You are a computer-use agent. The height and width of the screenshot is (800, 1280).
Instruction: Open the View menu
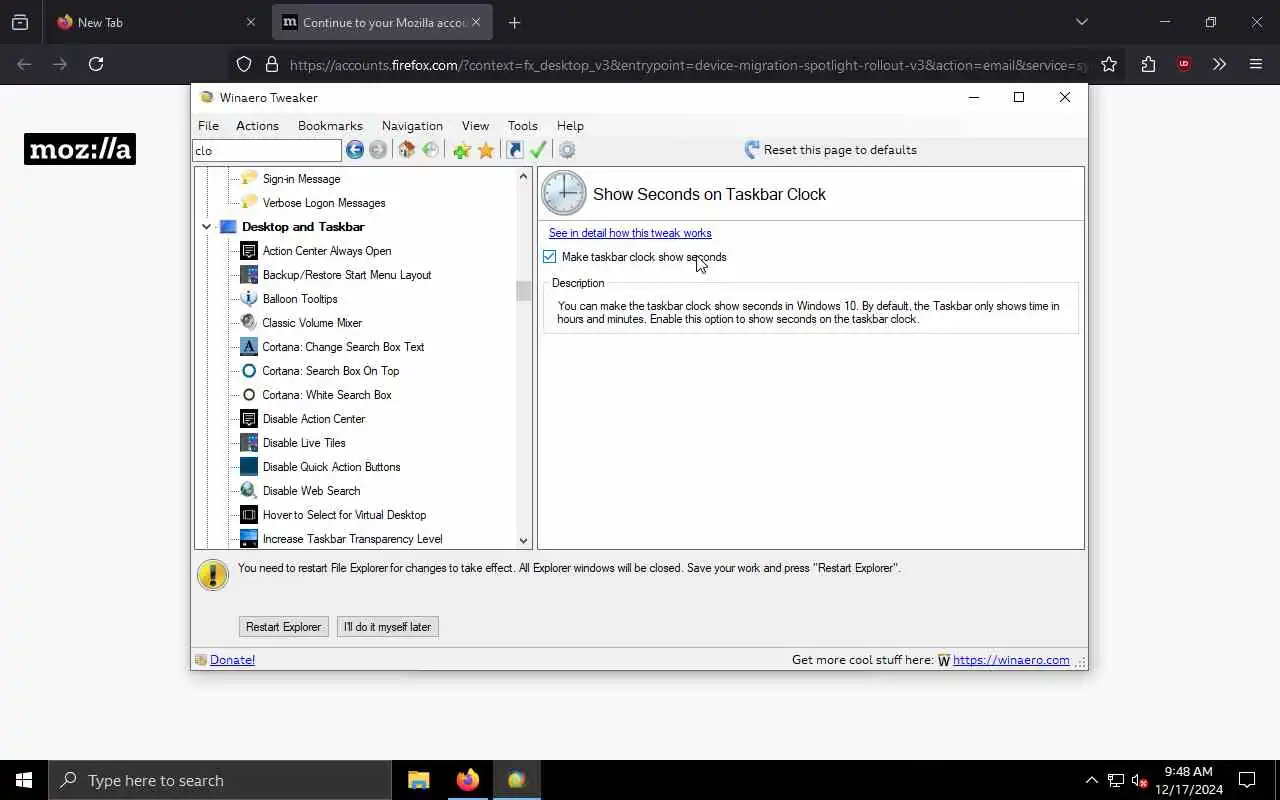click(475, 126)
